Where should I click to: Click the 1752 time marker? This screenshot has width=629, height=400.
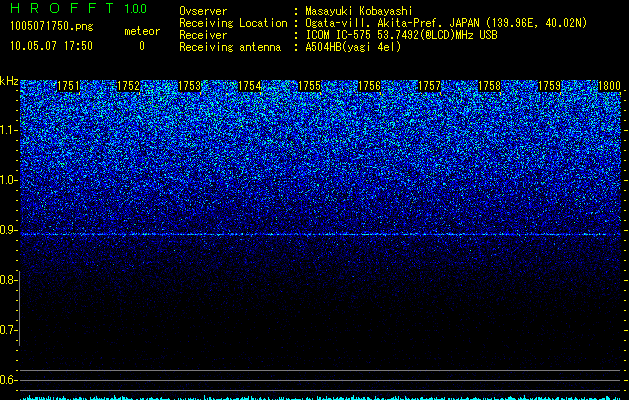(x=128, y=86)
